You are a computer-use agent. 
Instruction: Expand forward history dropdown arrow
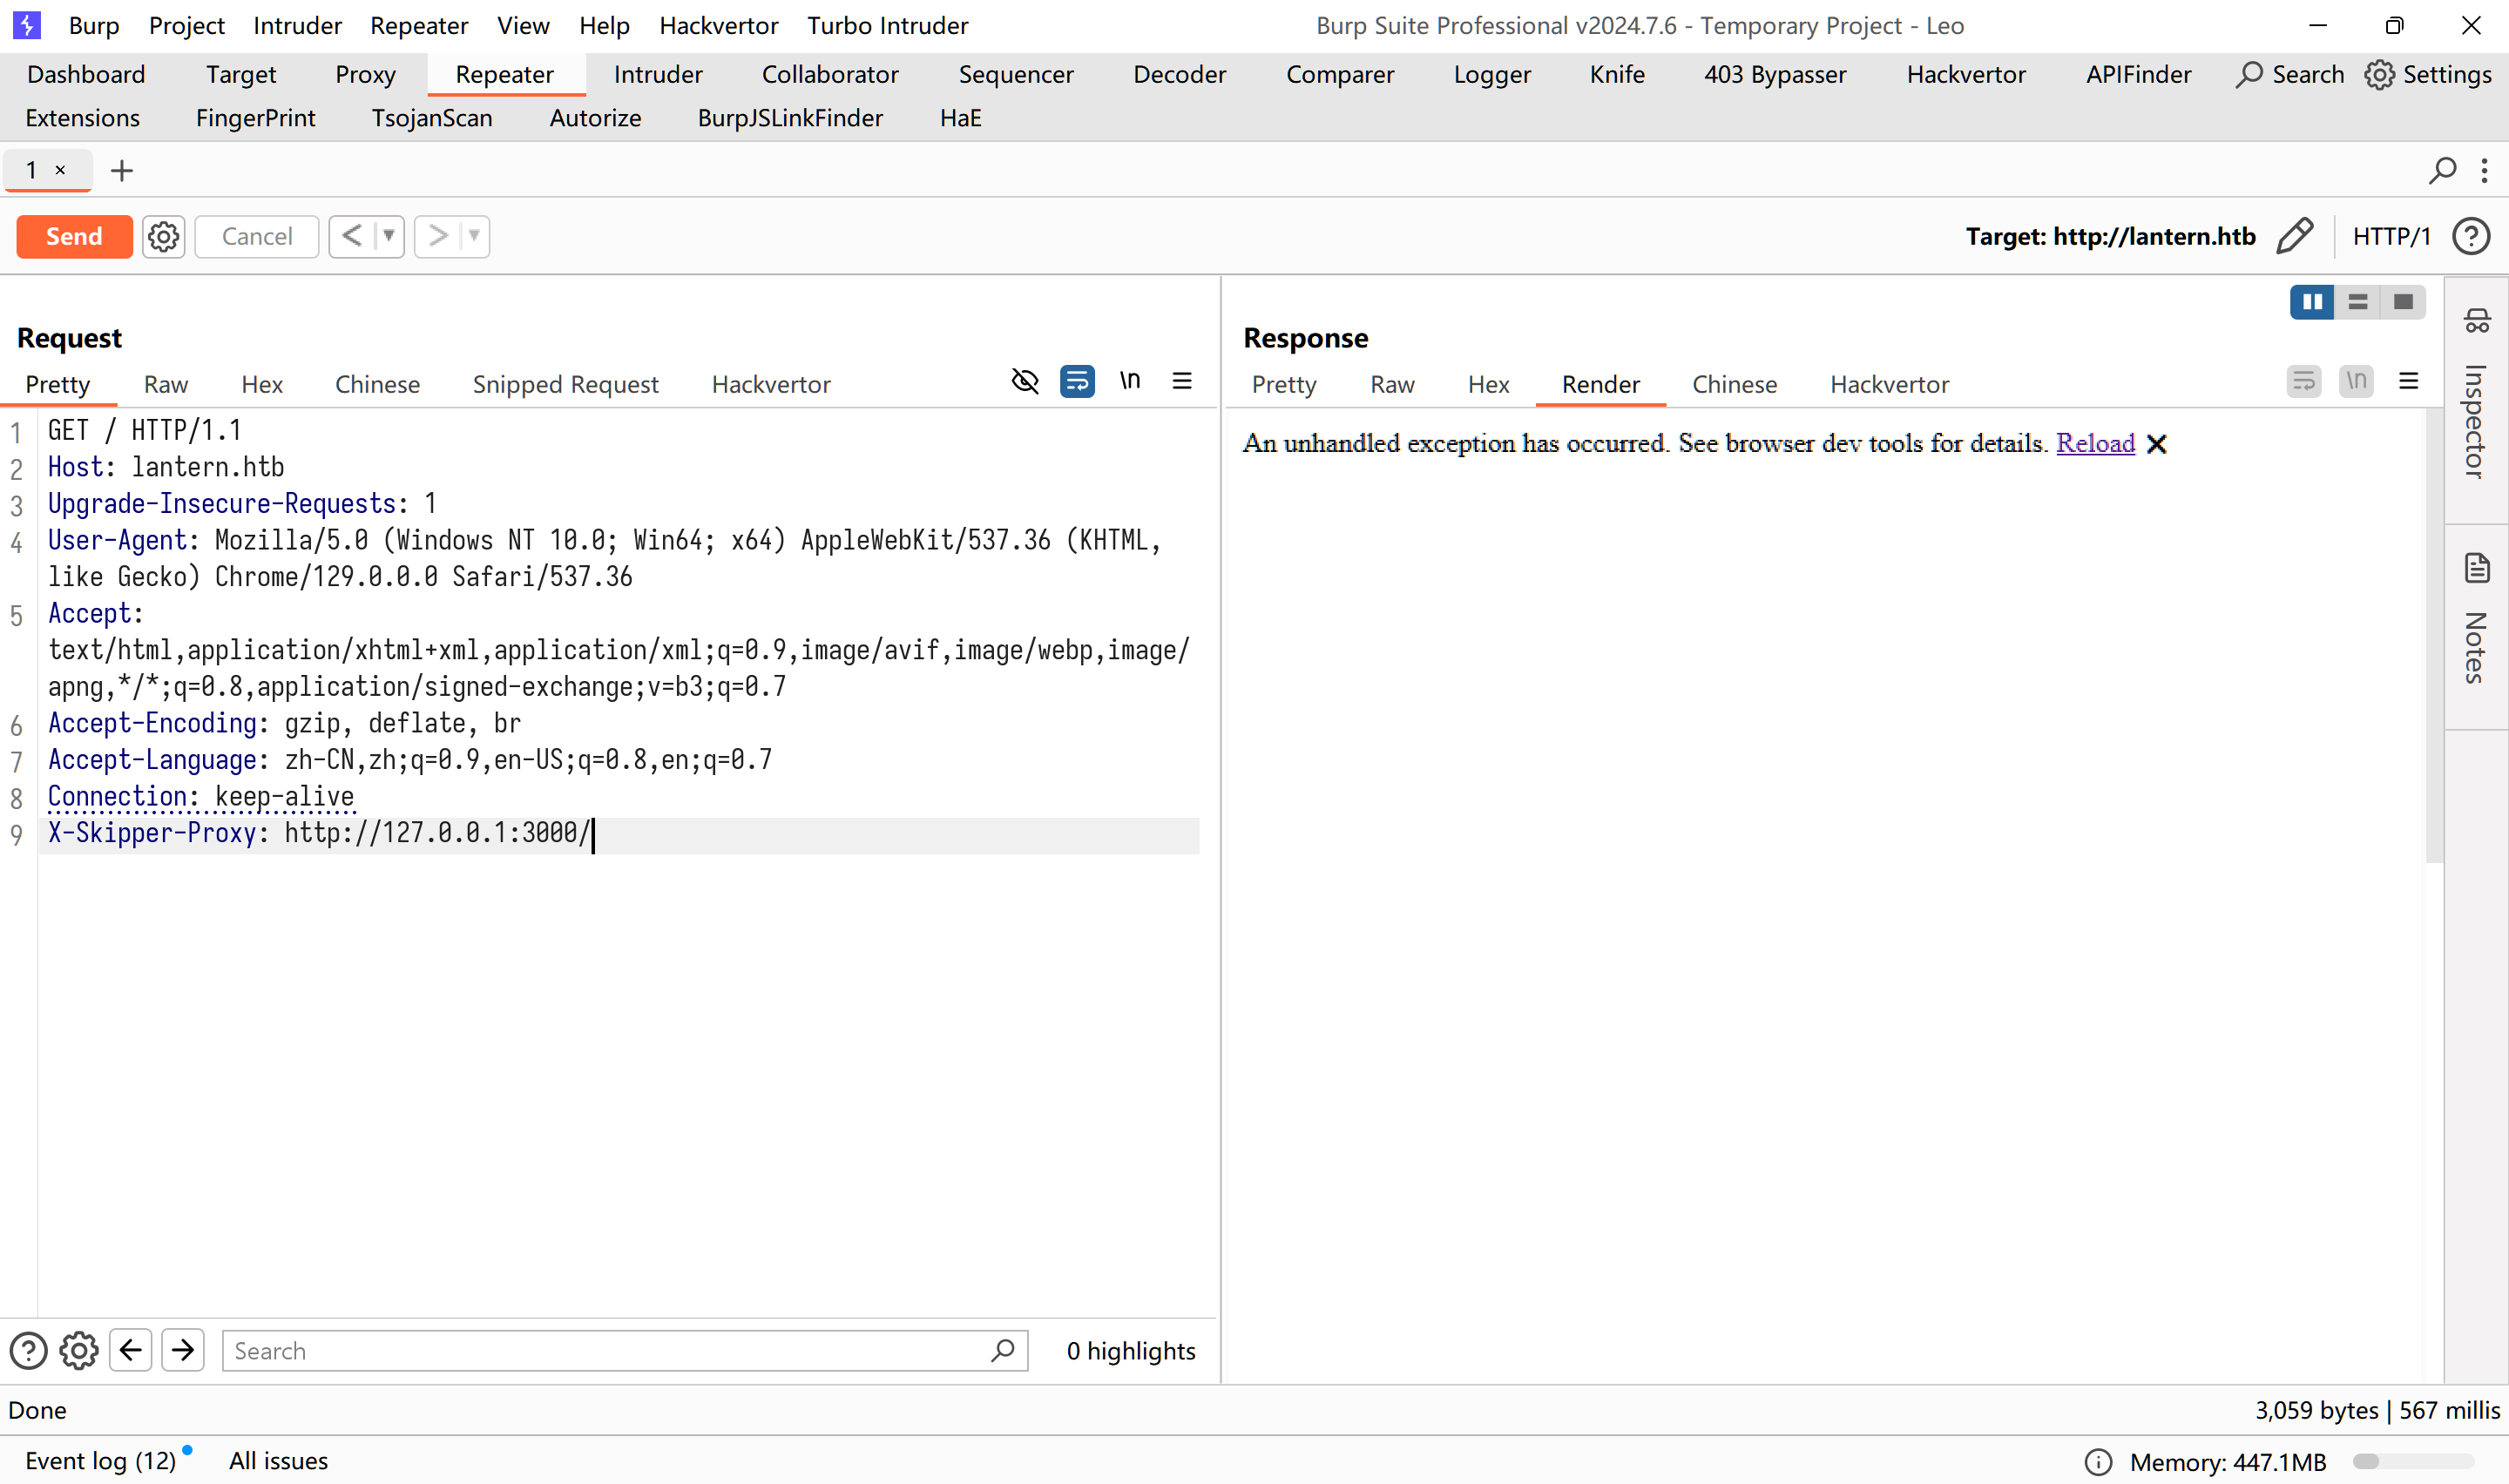[x=474, y=237]
